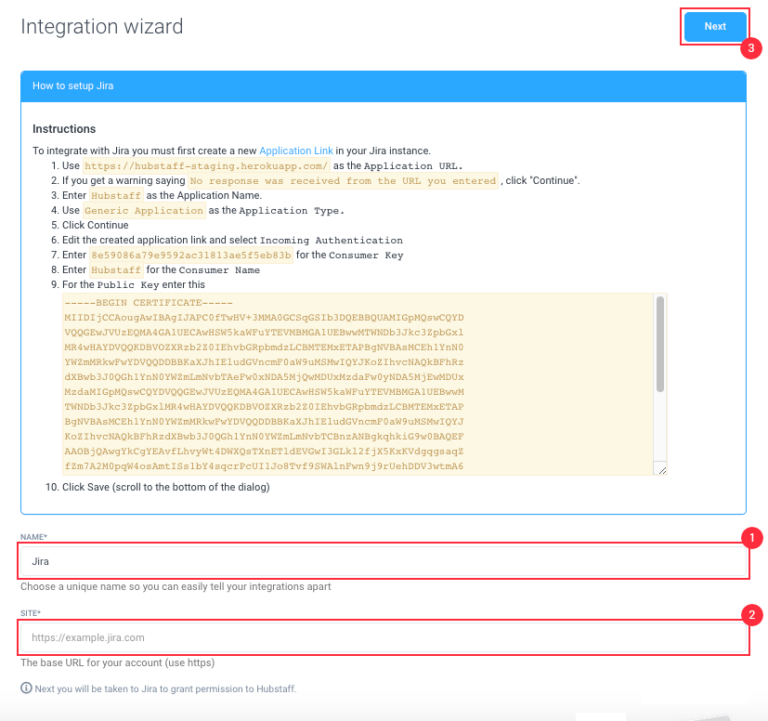Click the NAME* field label

34,537
